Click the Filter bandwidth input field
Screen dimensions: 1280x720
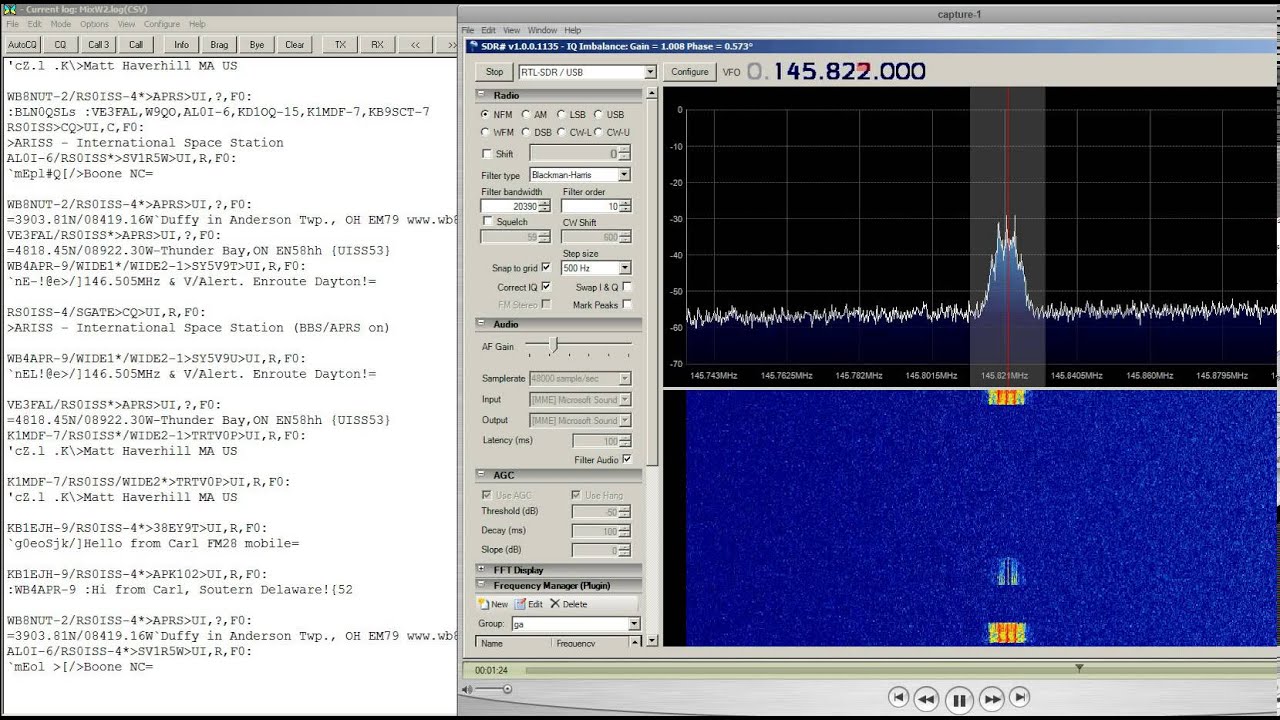click(509, 206)
